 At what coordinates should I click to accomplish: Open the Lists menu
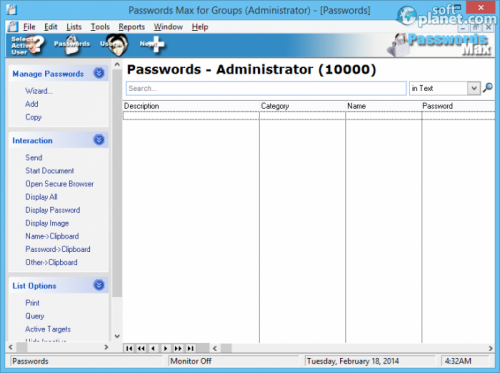pyautogui.click(x=74, y=27)
